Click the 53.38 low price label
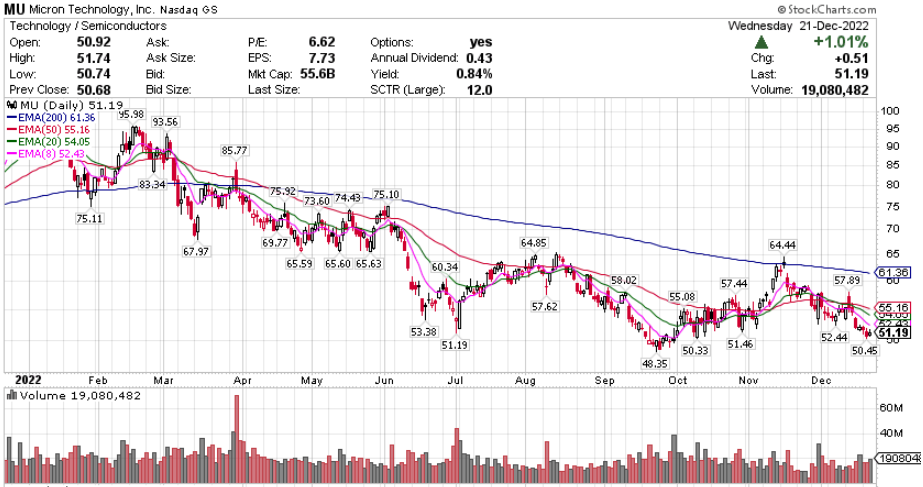The height and width of the screenshot is (487, 923). [423, 332]
